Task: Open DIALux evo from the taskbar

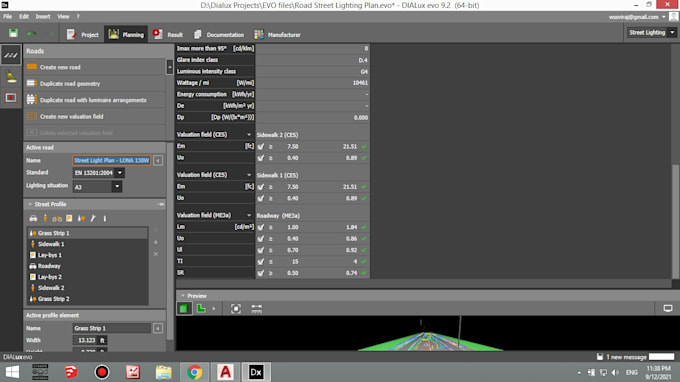Action: click(256, 372)
